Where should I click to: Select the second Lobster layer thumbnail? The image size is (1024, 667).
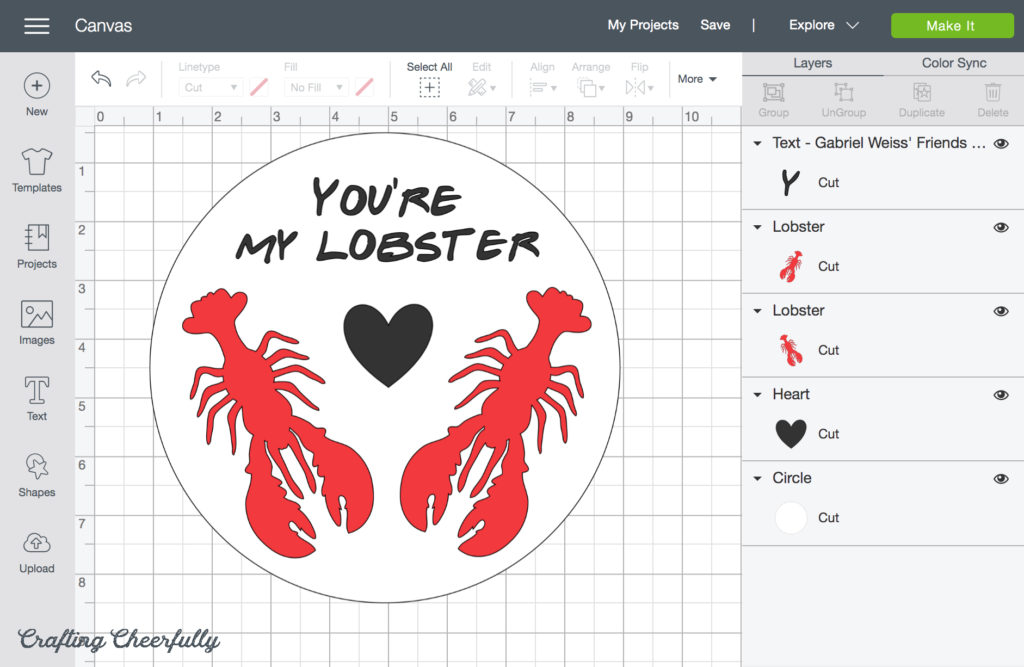791,350
